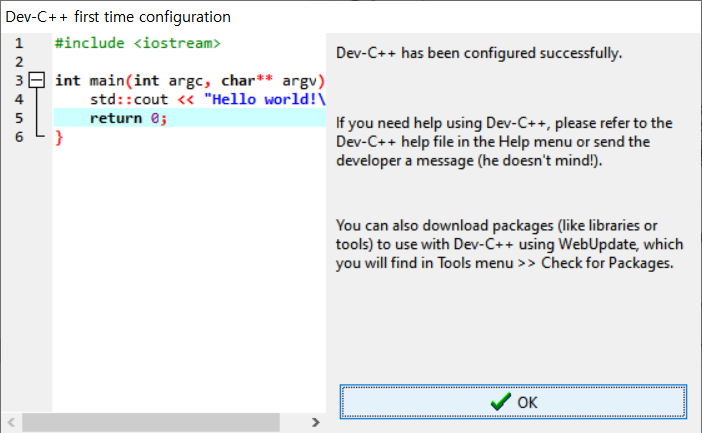Click the 'If you need help using Dev-C++' paragraph
Screen dimensions: 702x433
(x=505, y=141)
